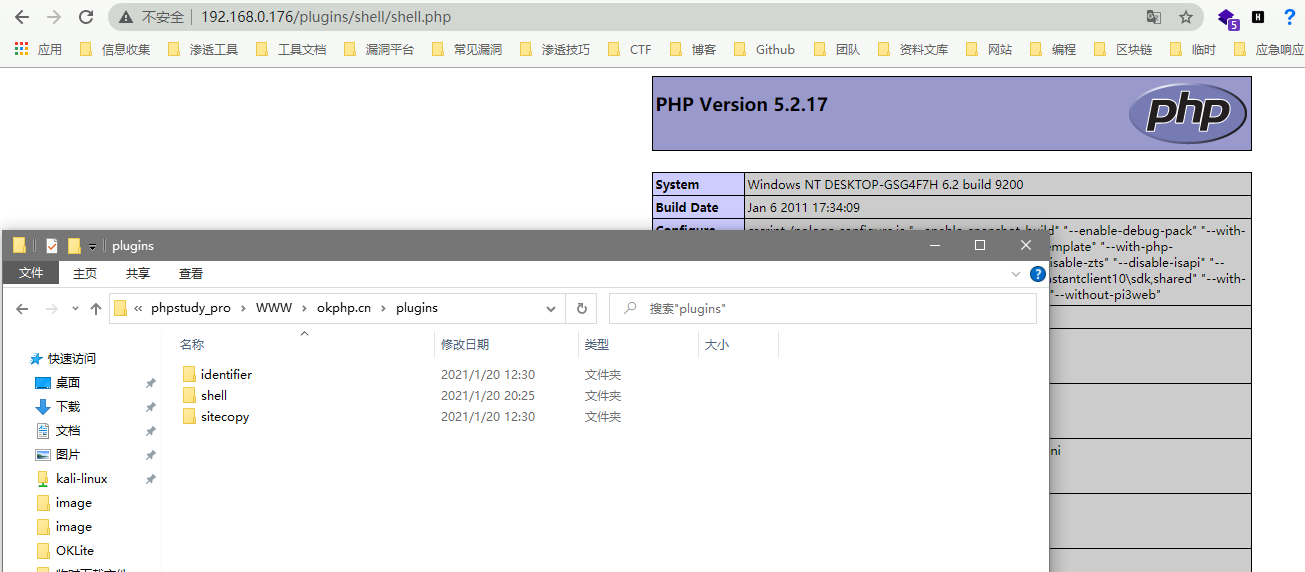
Task: Refresh the plugins folder view
Action: [581, 309]
